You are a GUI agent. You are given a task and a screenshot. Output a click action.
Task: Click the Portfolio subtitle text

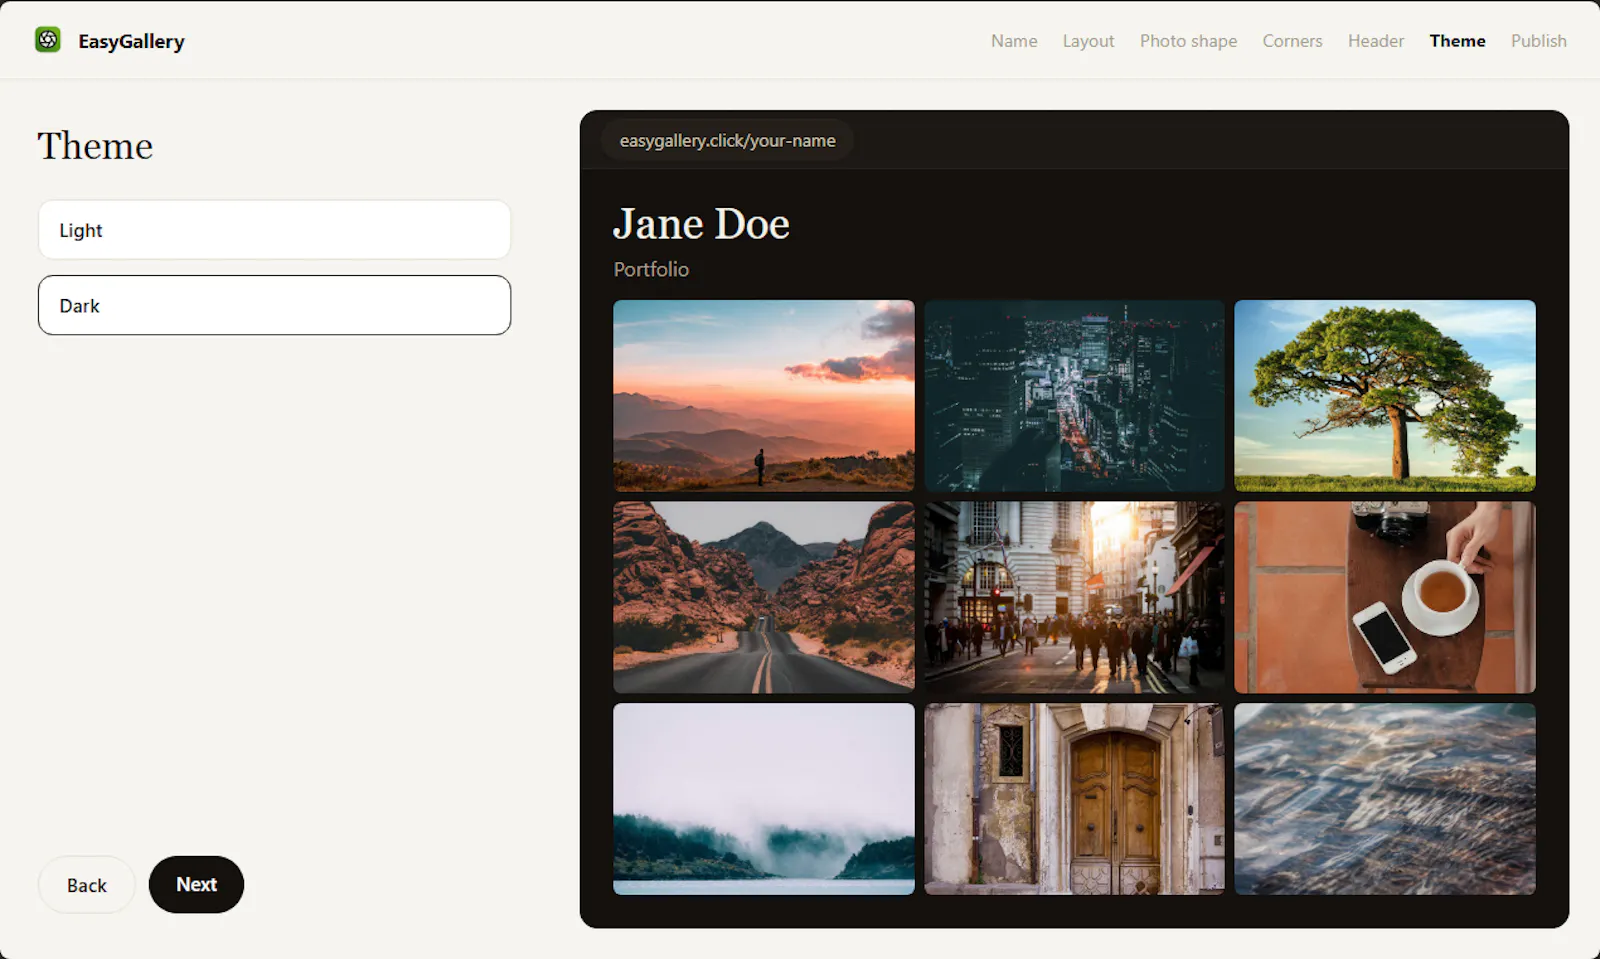pyautogui.click(x=651, y=269)
